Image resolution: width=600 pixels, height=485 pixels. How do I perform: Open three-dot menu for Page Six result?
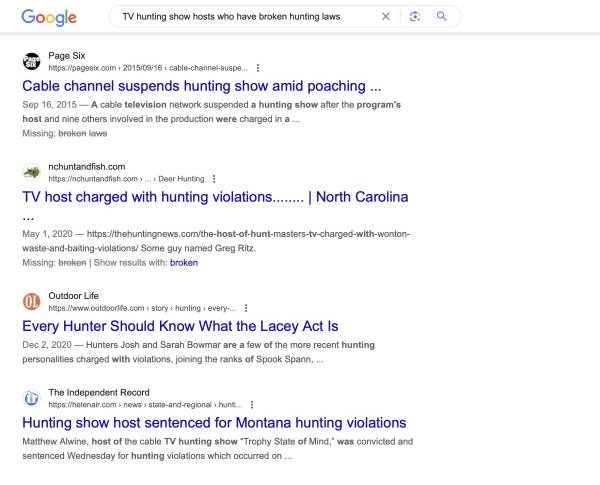258,68
